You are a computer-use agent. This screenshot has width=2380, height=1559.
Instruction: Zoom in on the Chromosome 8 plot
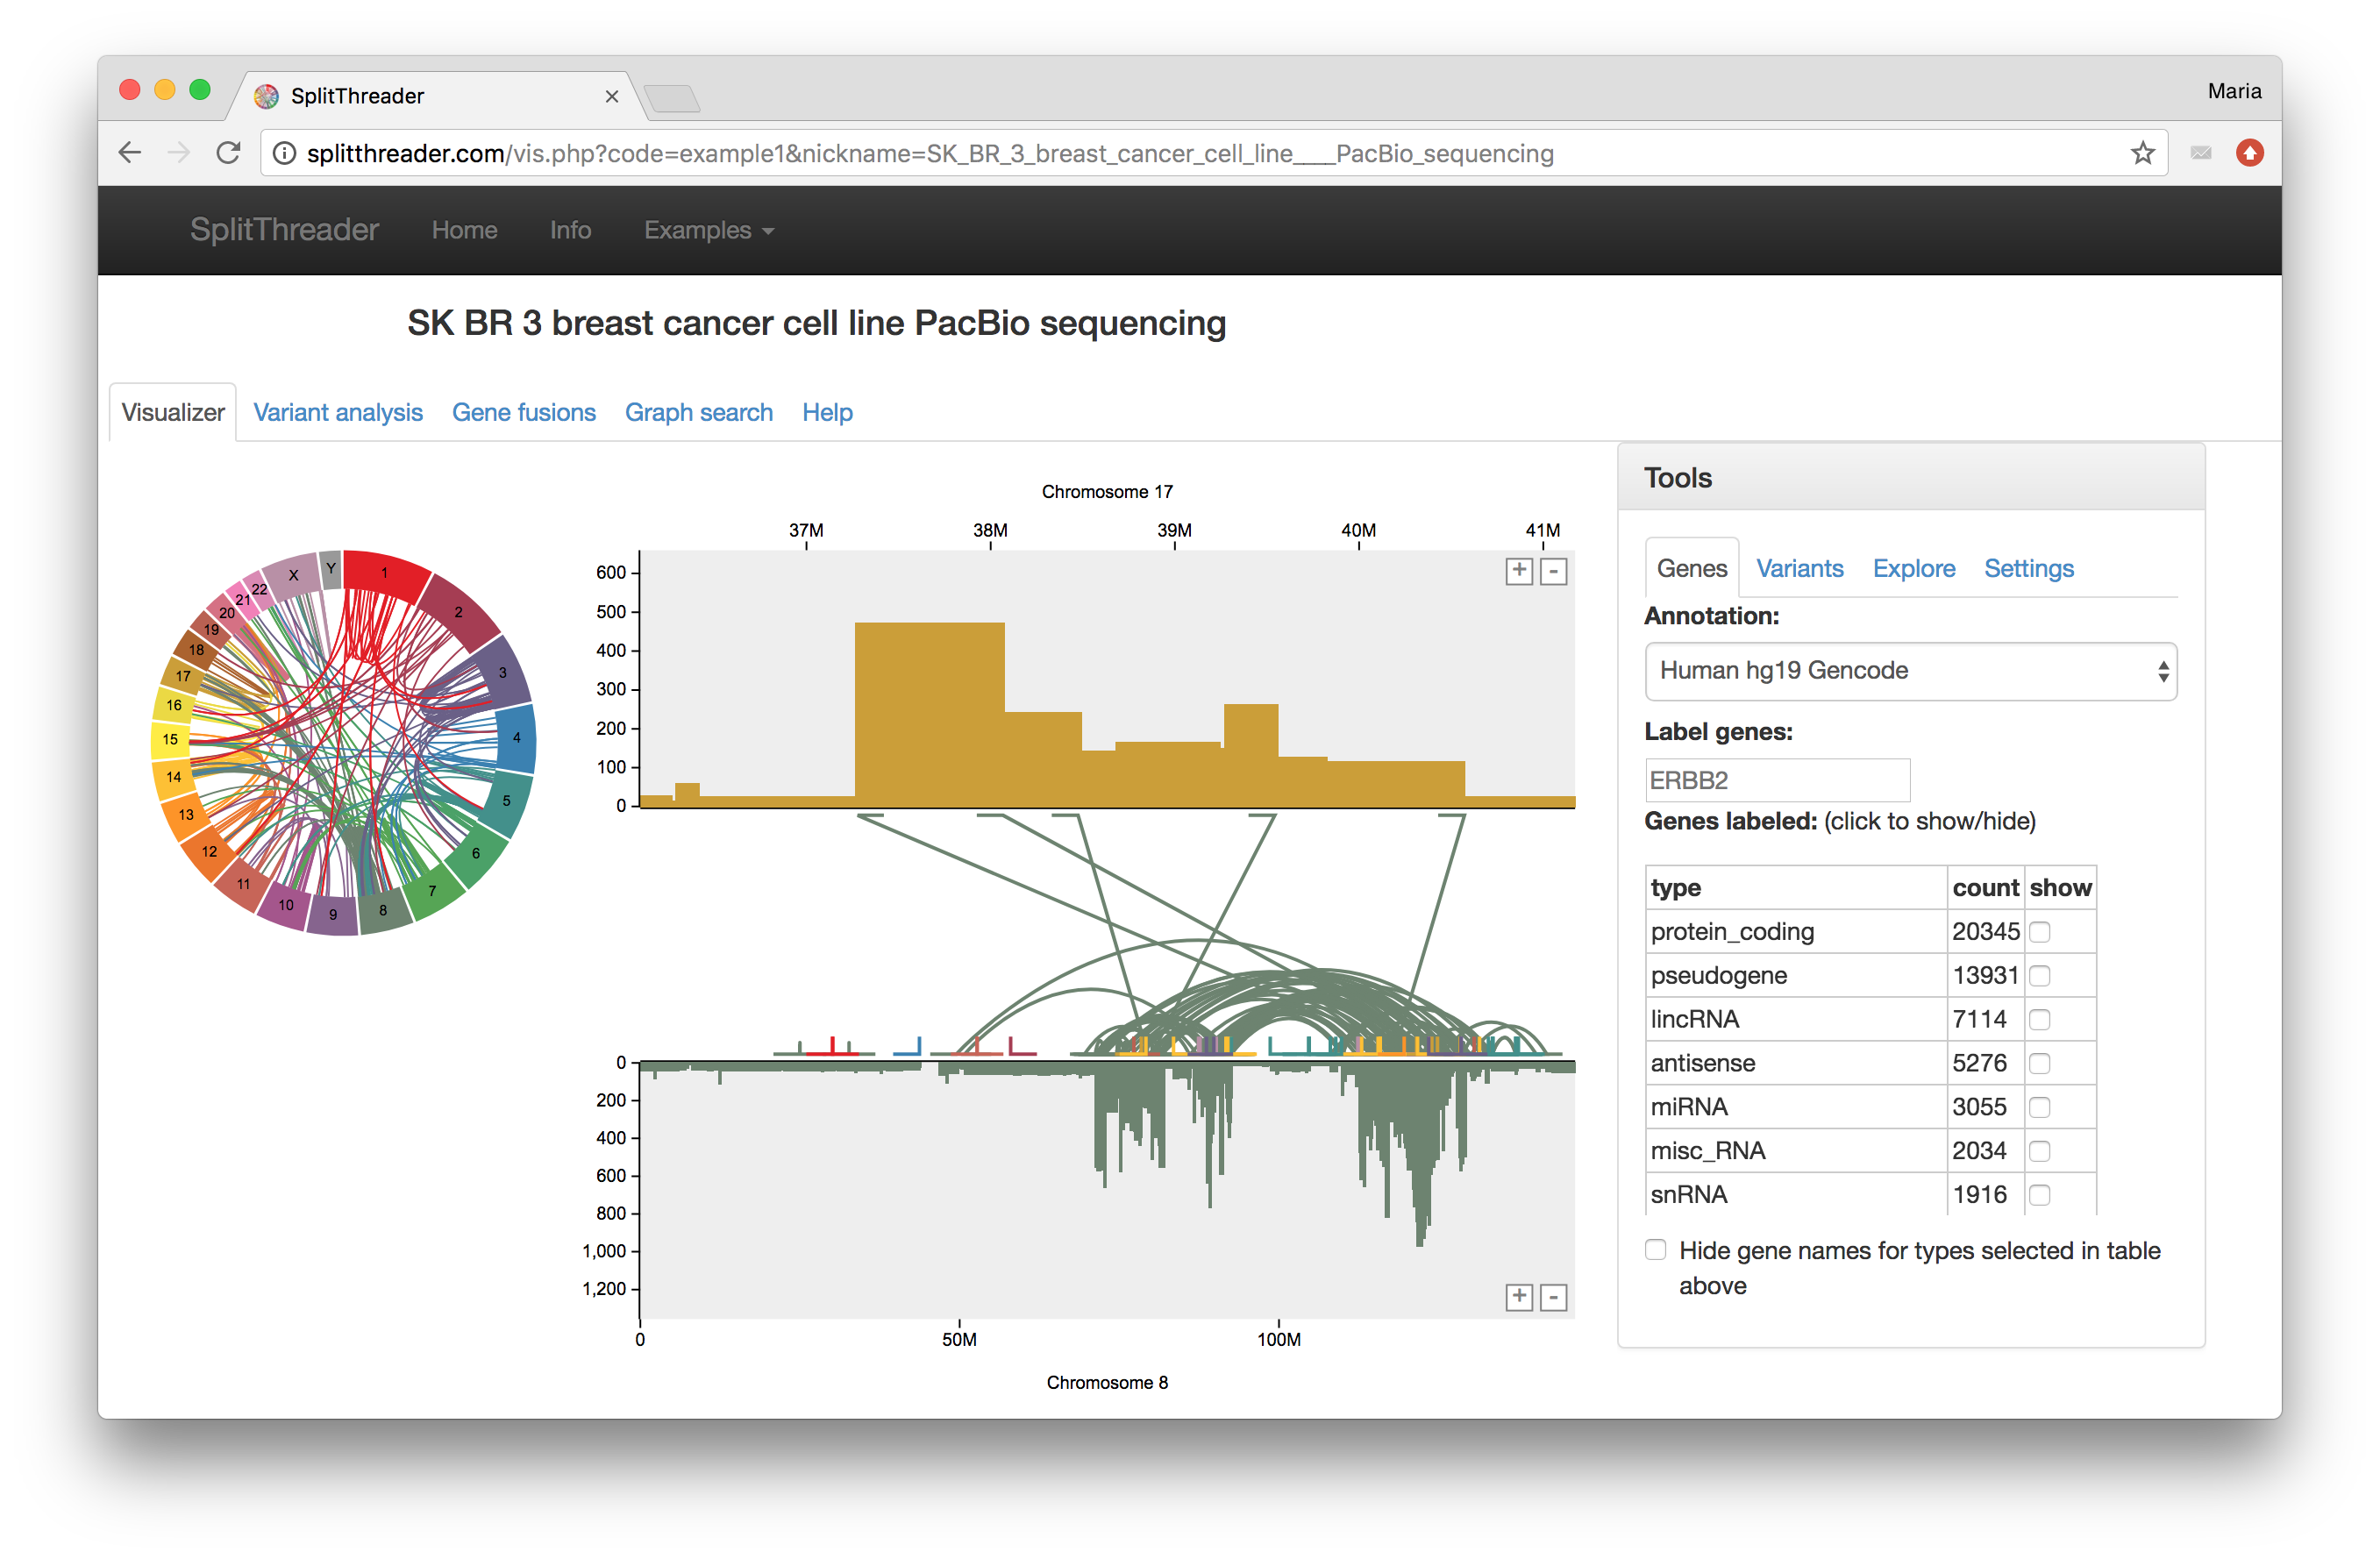coord(1518,1297)
